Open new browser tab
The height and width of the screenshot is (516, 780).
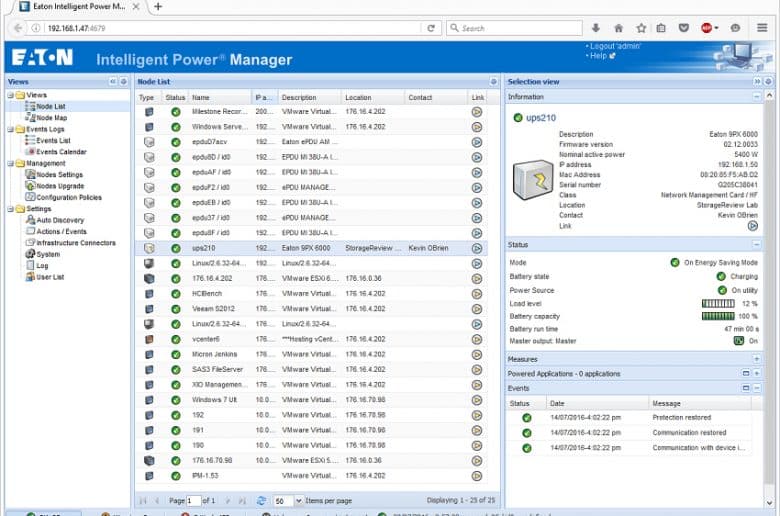tap(158, 6)
